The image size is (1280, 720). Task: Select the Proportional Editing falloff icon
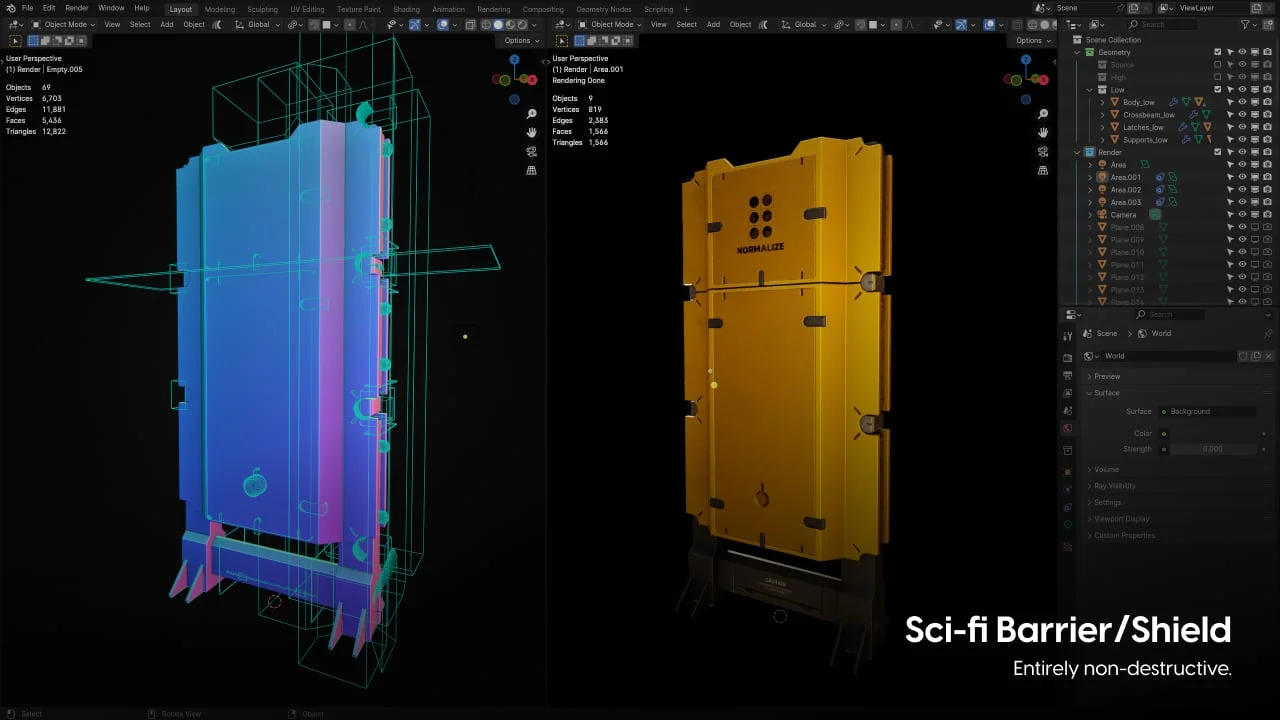pos(365,24)
